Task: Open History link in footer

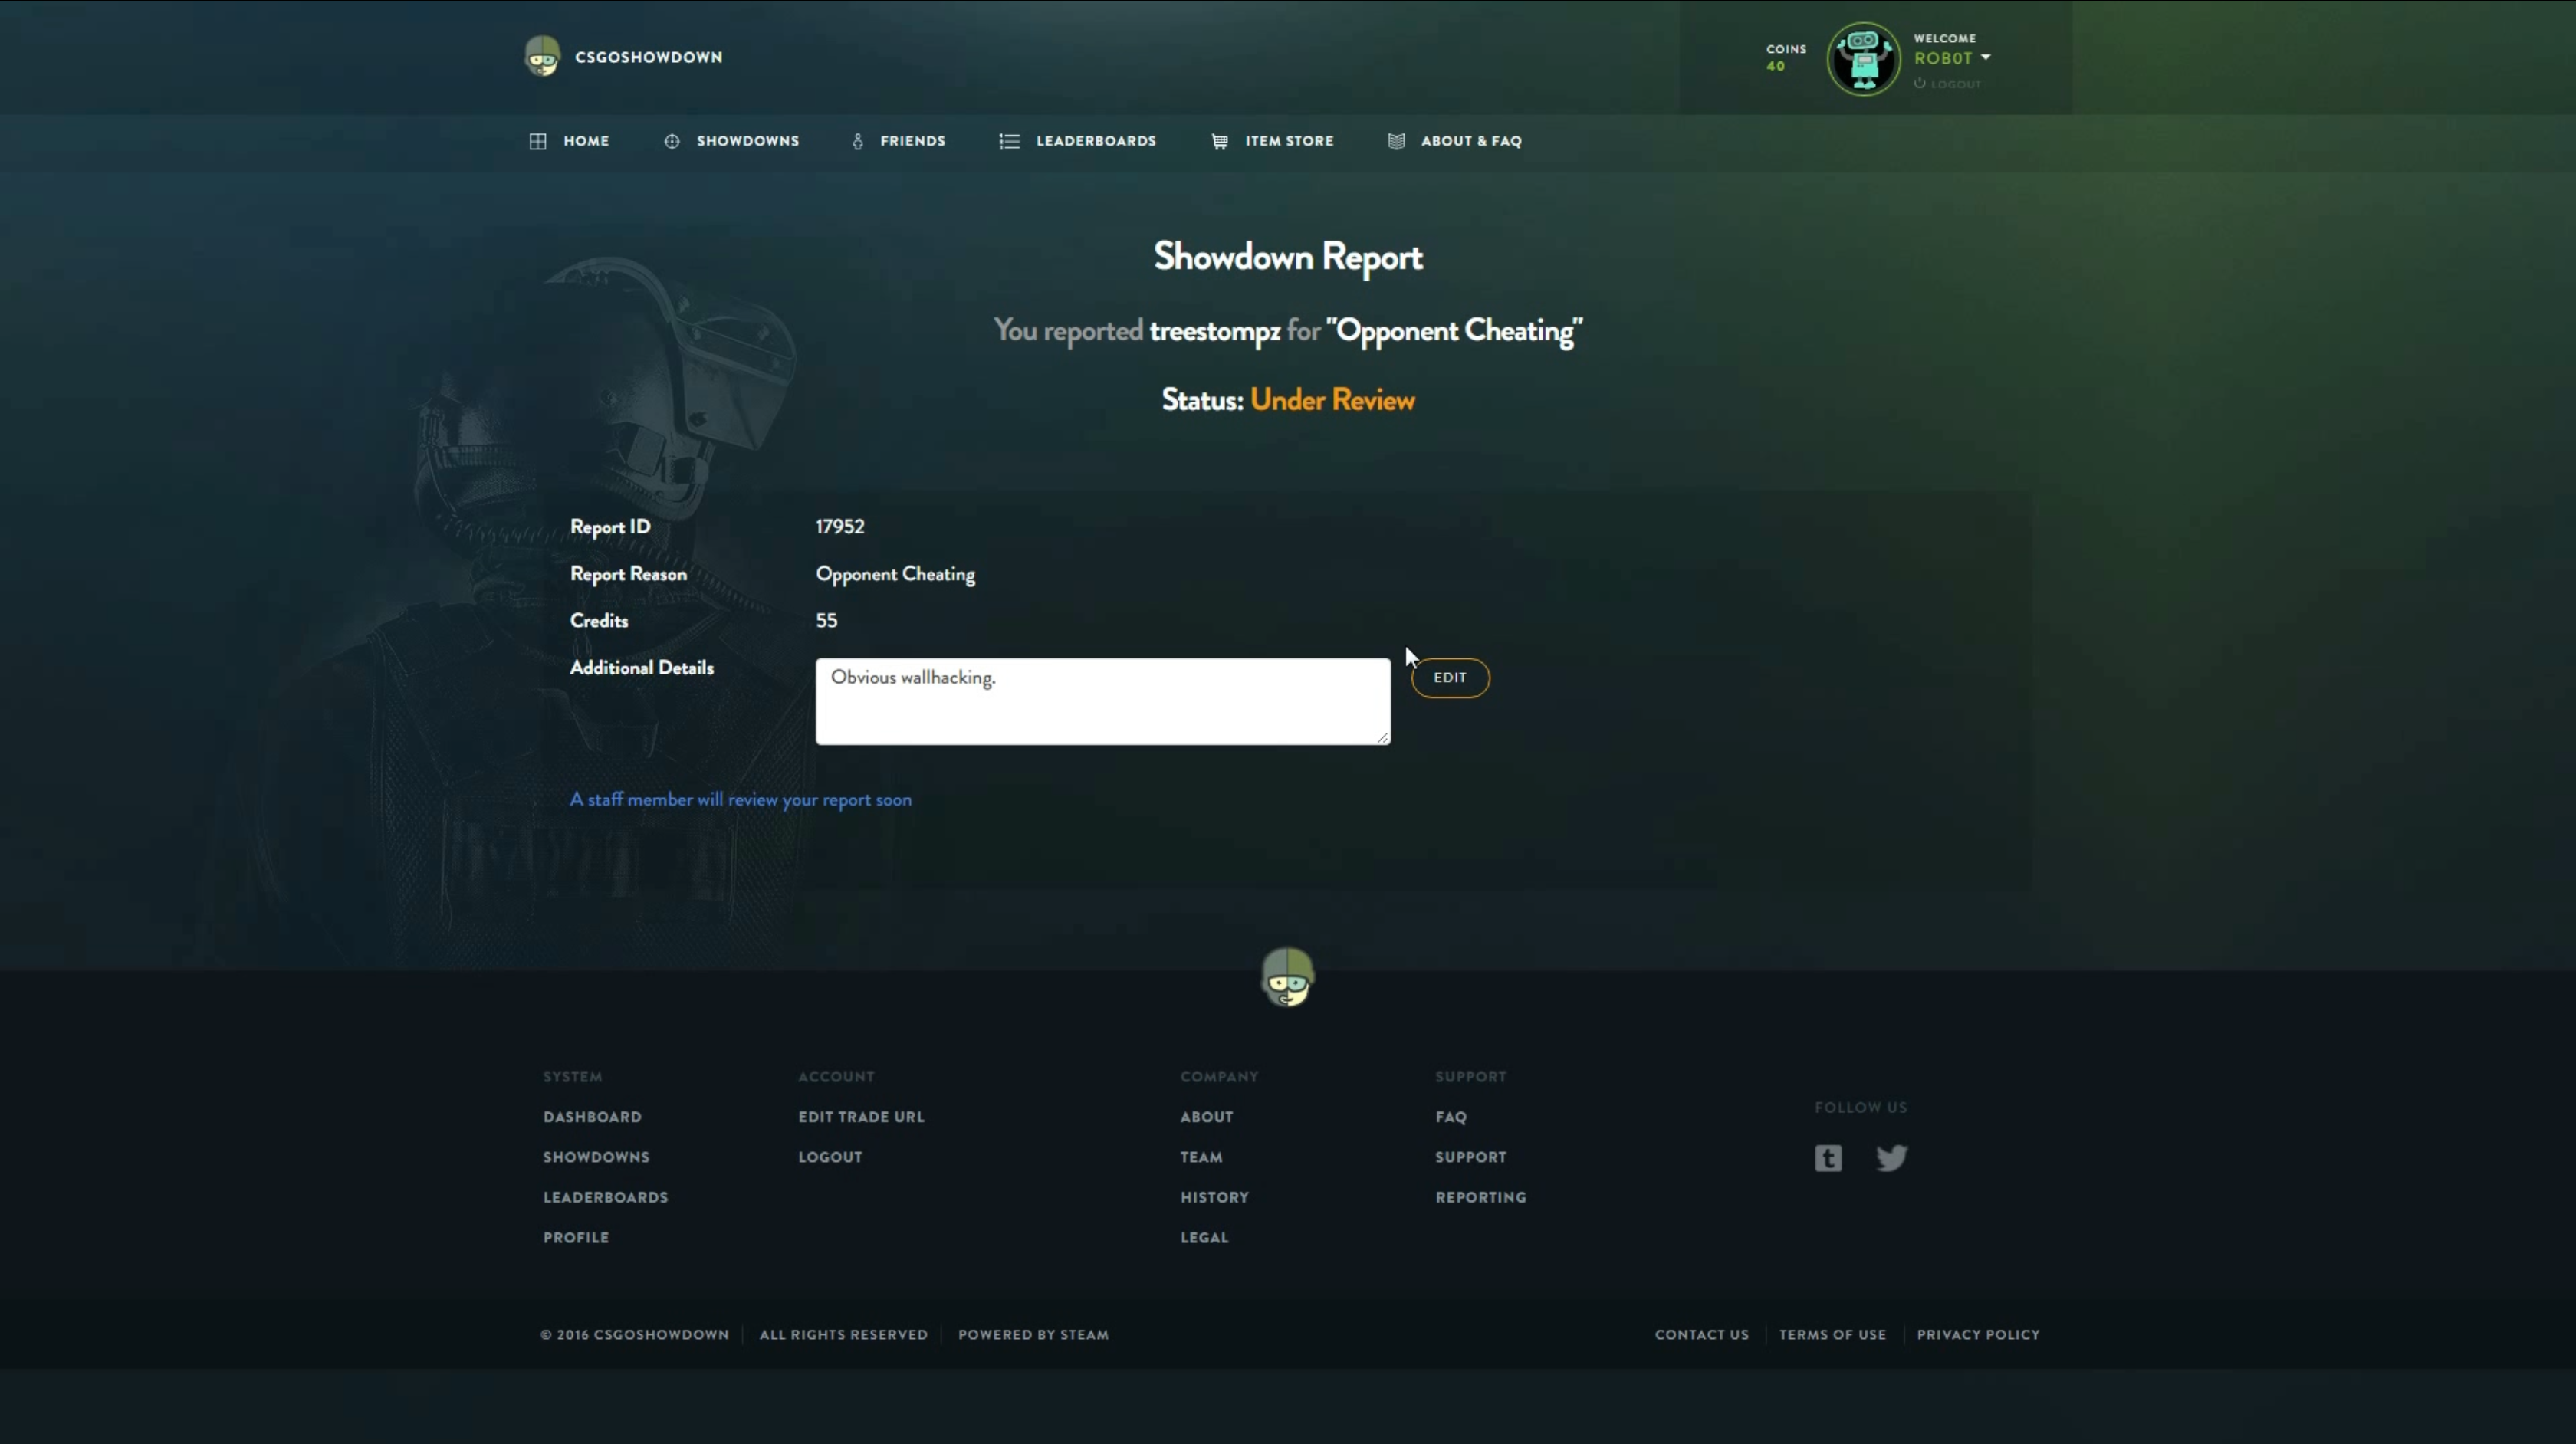Action: click(1214, 1197)
